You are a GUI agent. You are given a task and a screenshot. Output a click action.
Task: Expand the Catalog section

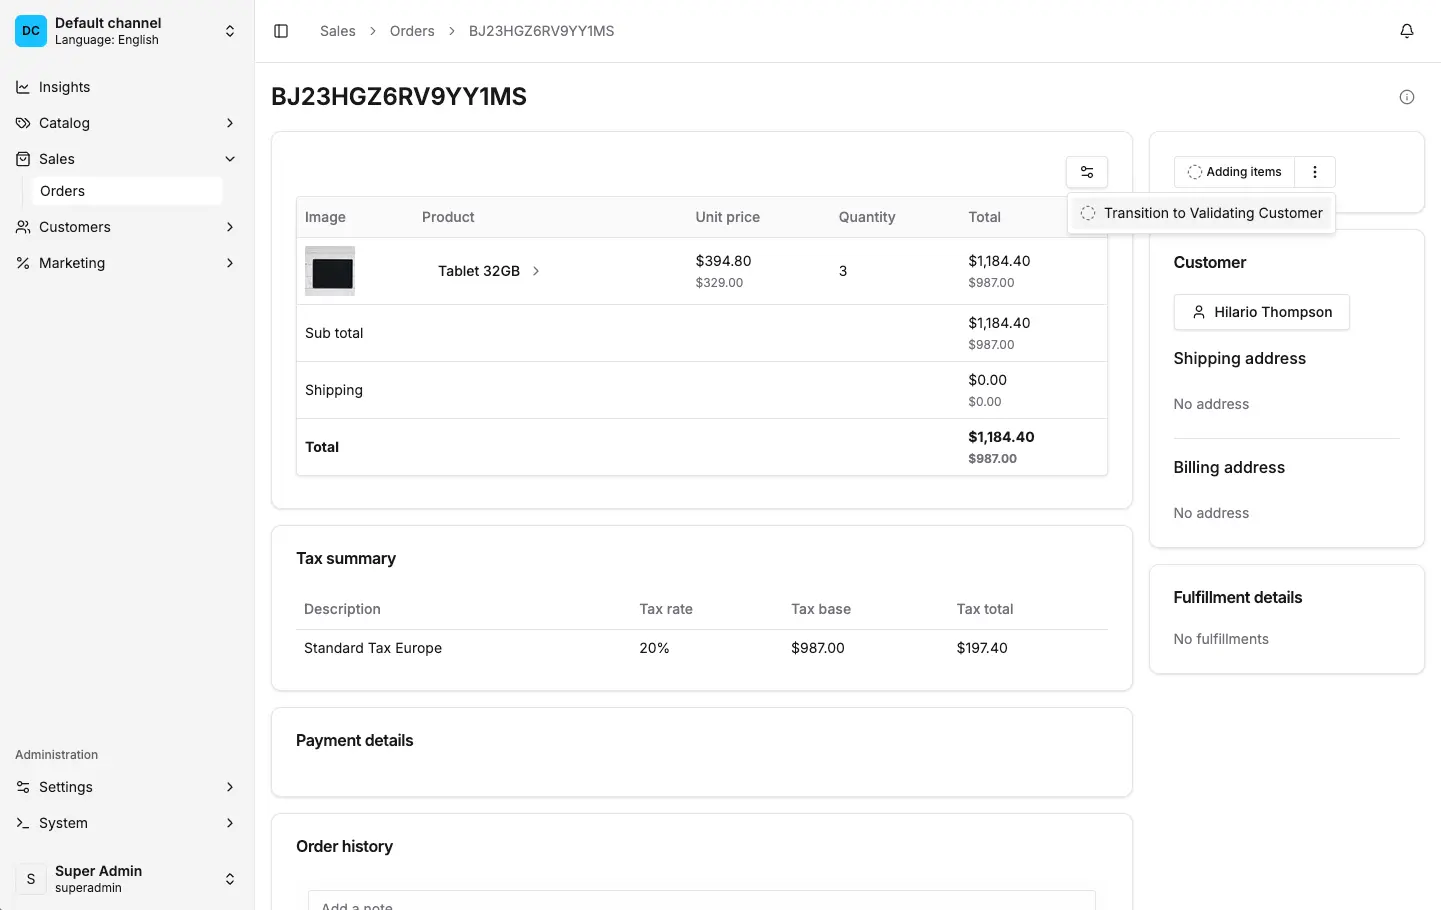(229, 123)
